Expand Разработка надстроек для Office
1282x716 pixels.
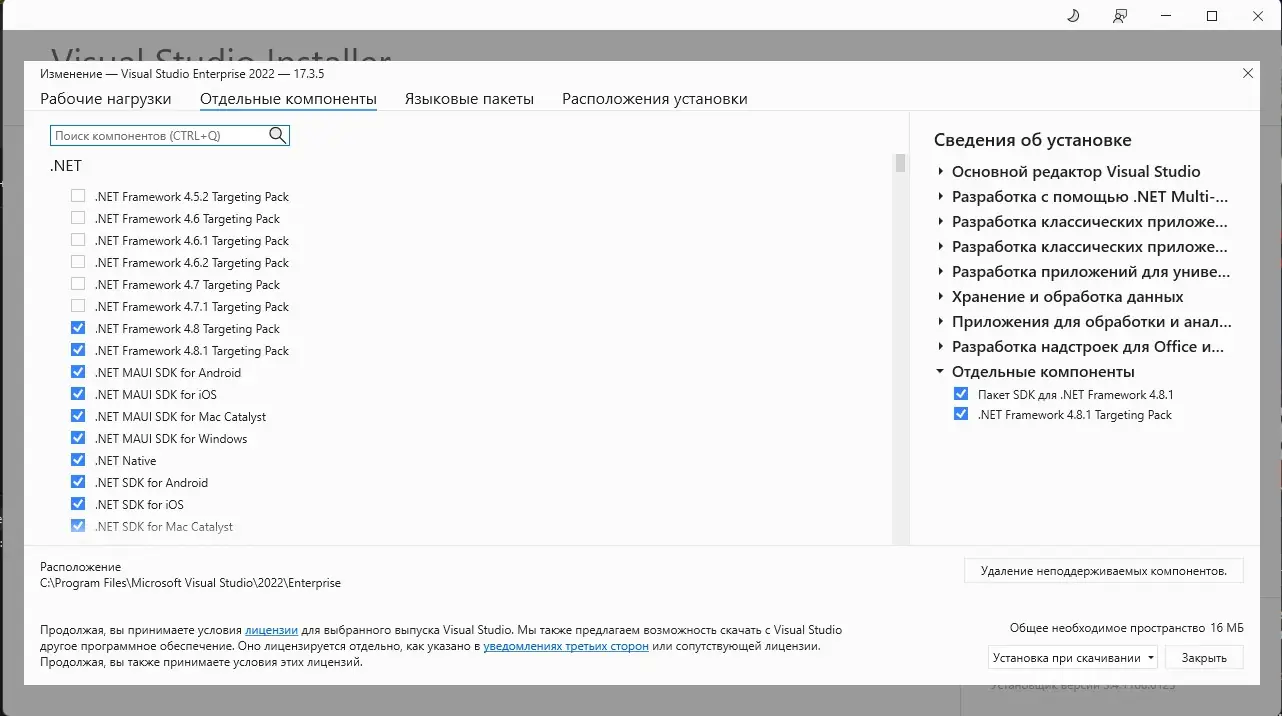(941, 346)
